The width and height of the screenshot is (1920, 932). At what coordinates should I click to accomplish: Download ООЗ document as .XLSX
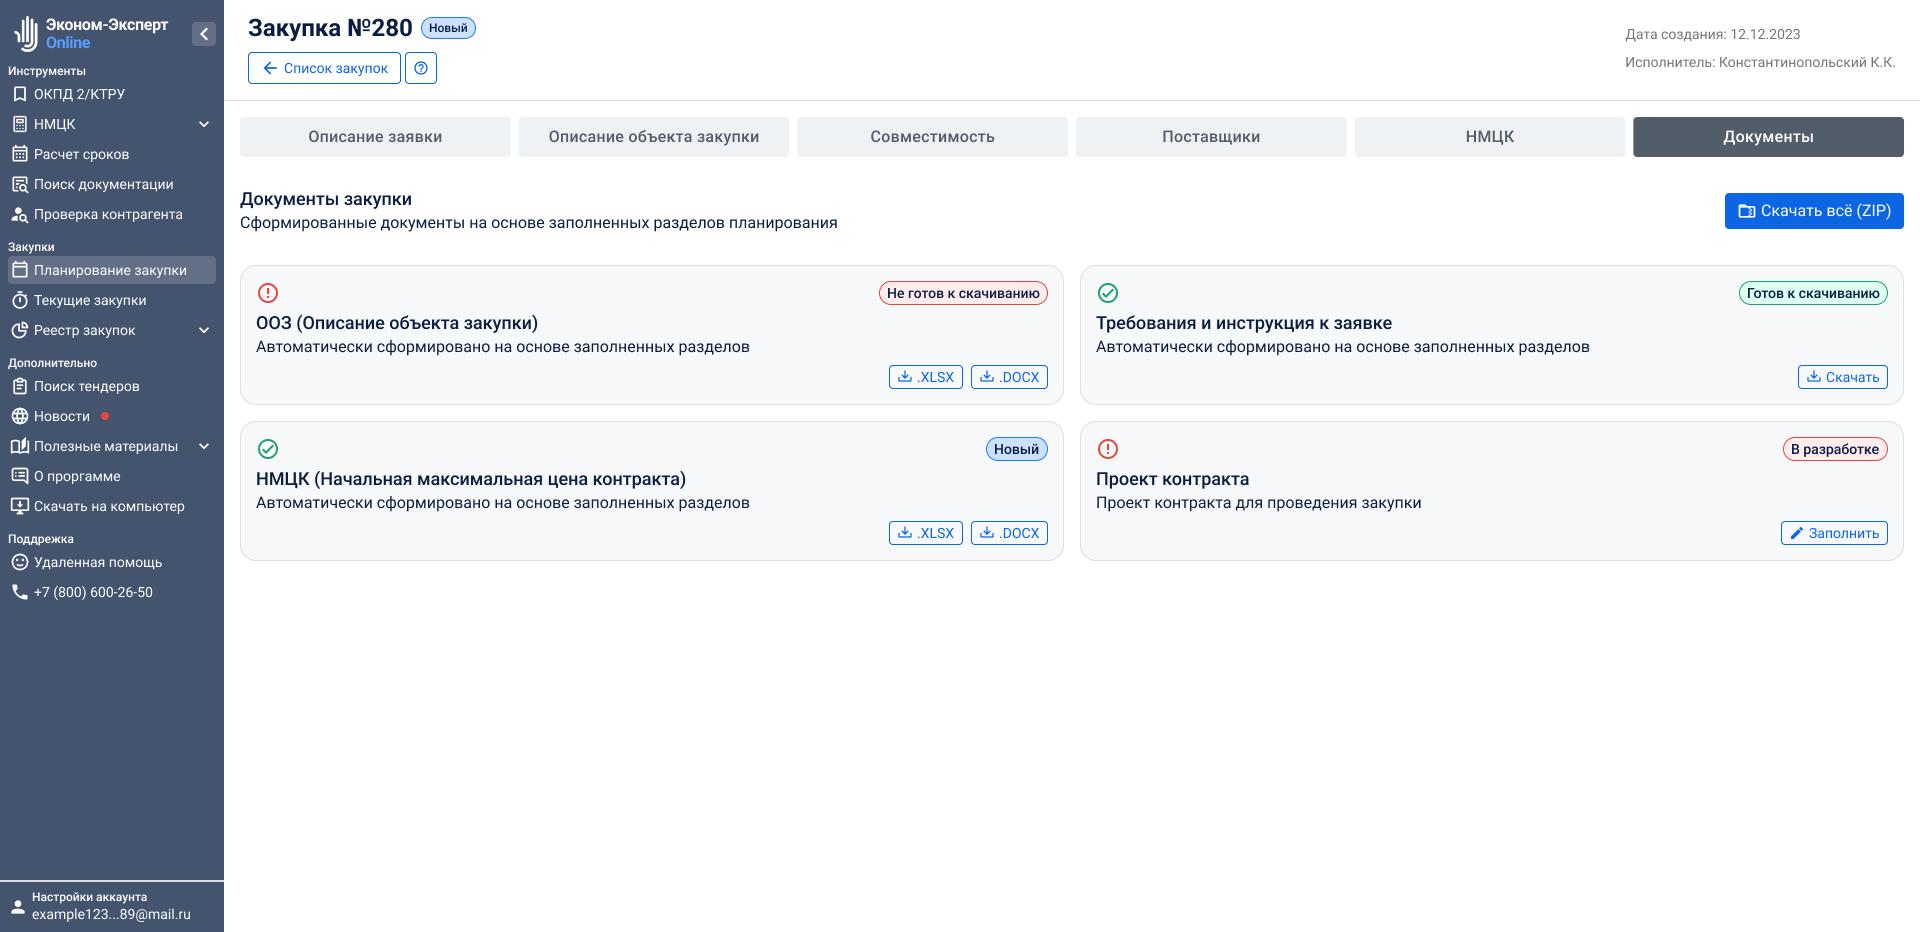click(925, 377)
